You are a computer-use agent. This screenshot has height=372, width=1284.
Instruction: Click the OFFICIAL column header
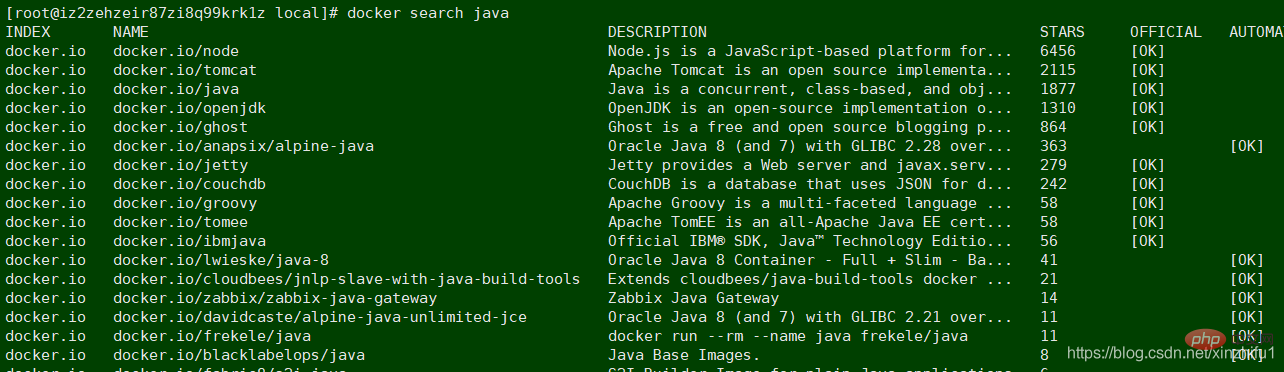(x=1166, y=32)
